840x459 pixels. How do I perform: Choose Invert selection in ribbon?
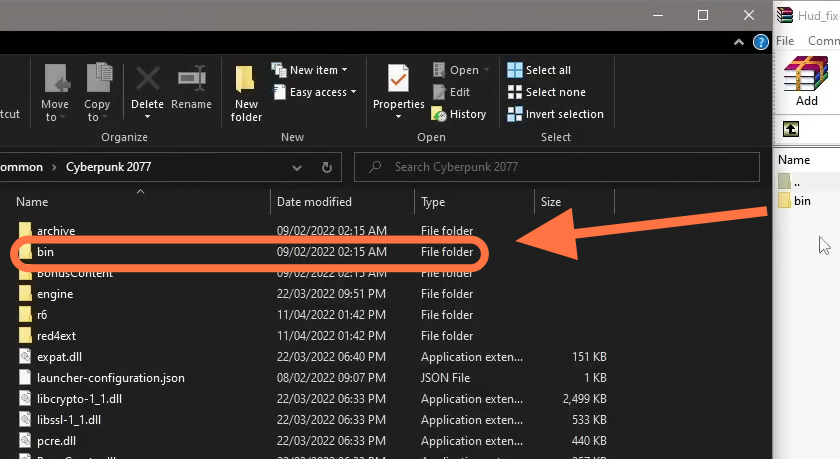pyautogui.click(x=556, y=114)
